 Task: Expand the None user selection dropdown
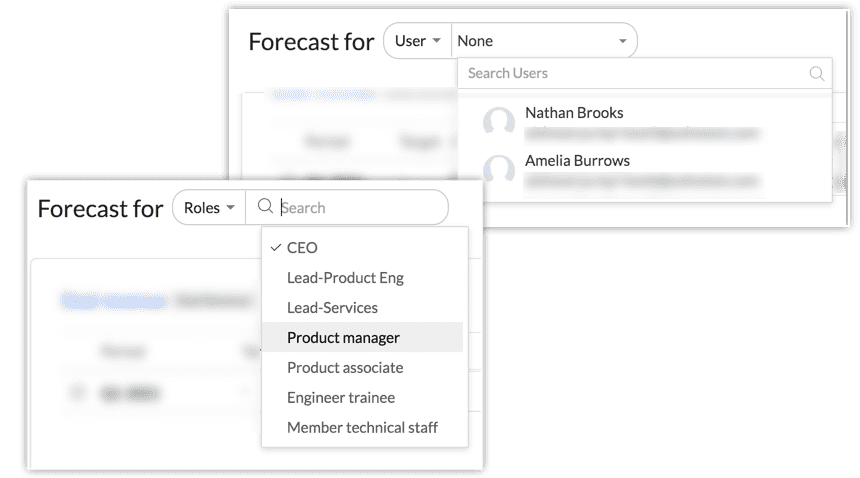pos(543,41)
